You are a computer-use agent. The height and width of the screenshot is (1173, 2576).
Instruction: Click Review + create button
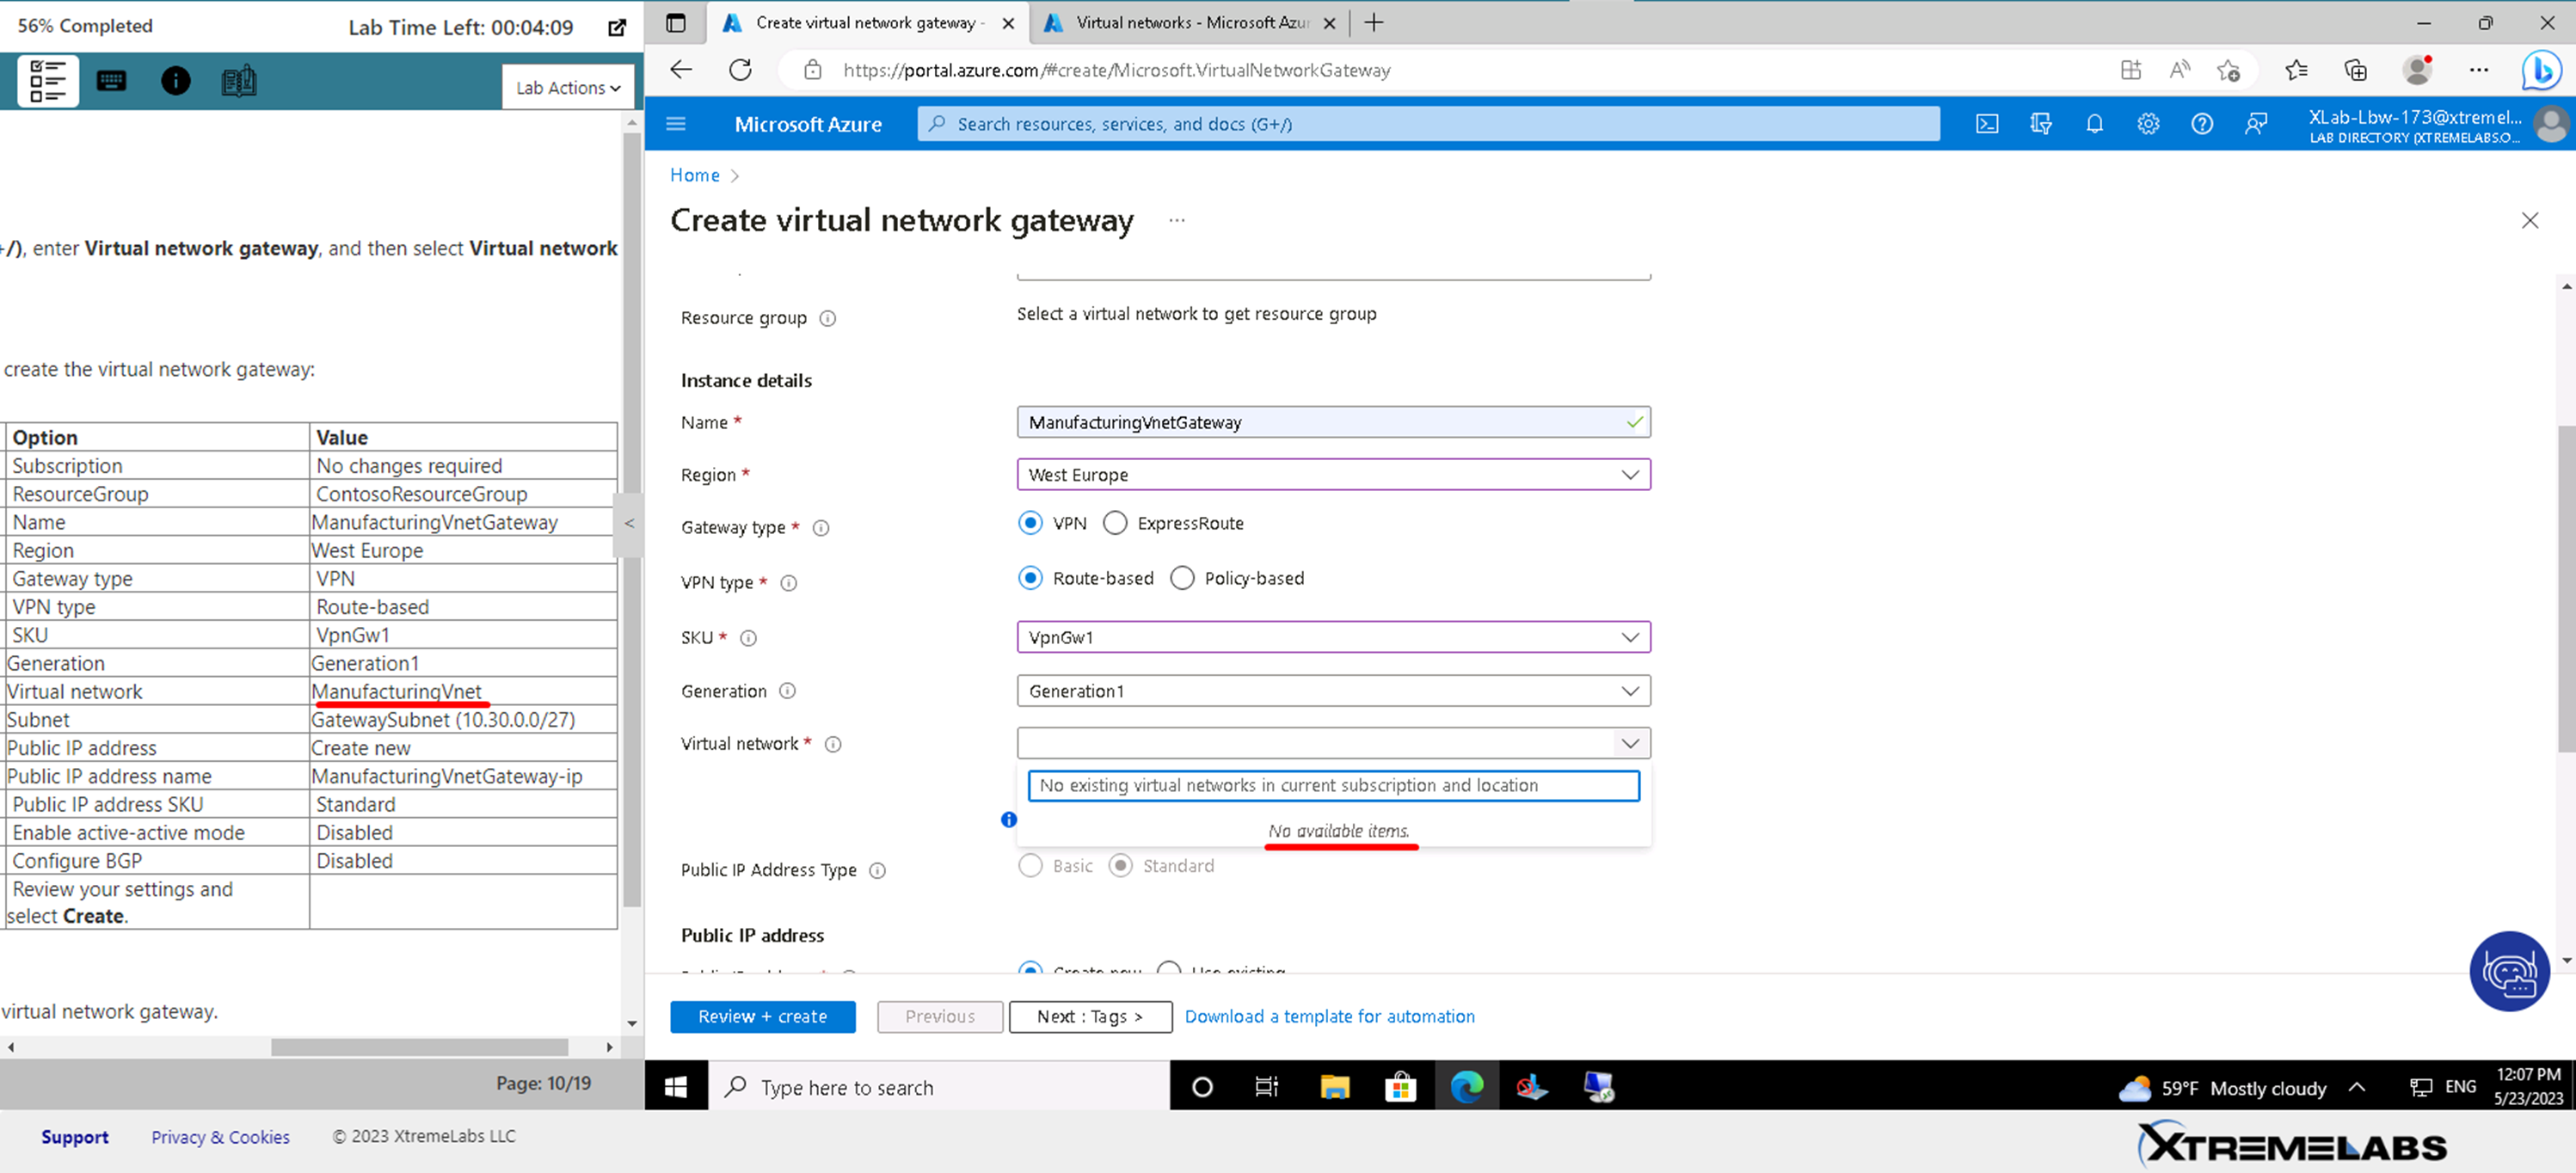(x=762, y=1016)
